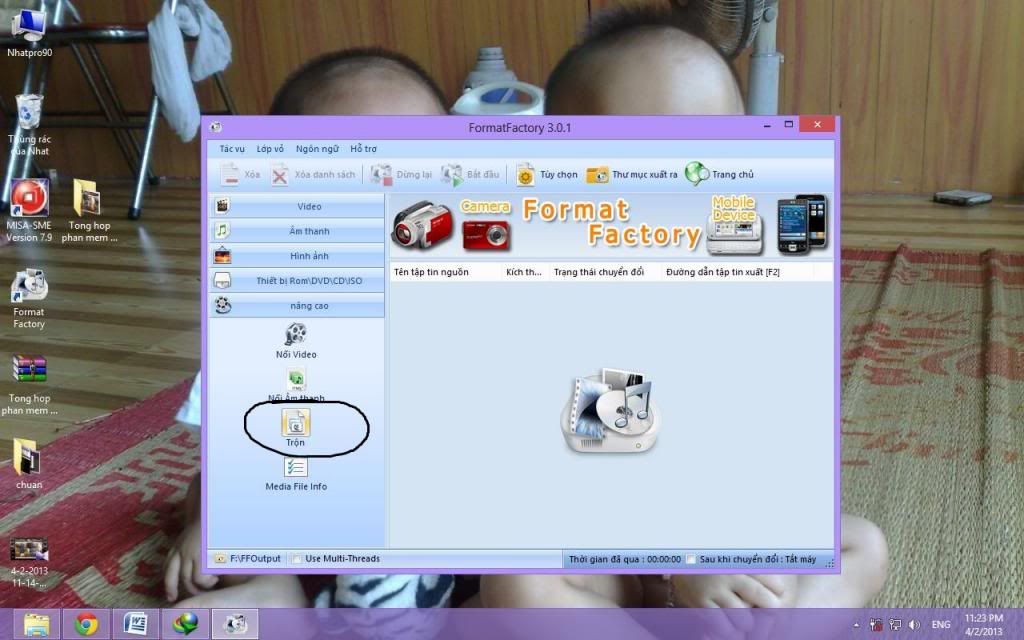The height and width of the screenshot is (640, 1024).
Task: Switch to Format Factory taskbar button
Action: click(x=235, y=625)
